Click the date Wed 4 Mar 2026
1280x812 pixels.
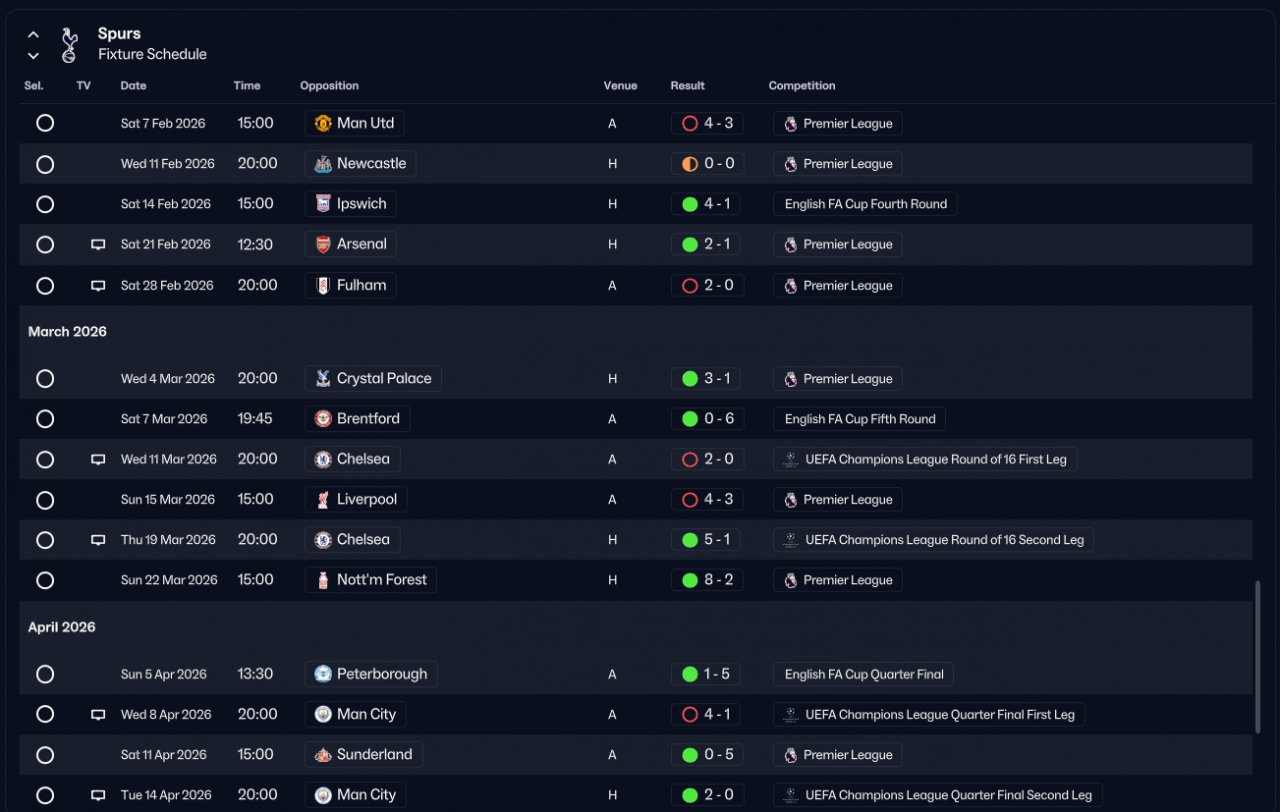click(168, 379)
